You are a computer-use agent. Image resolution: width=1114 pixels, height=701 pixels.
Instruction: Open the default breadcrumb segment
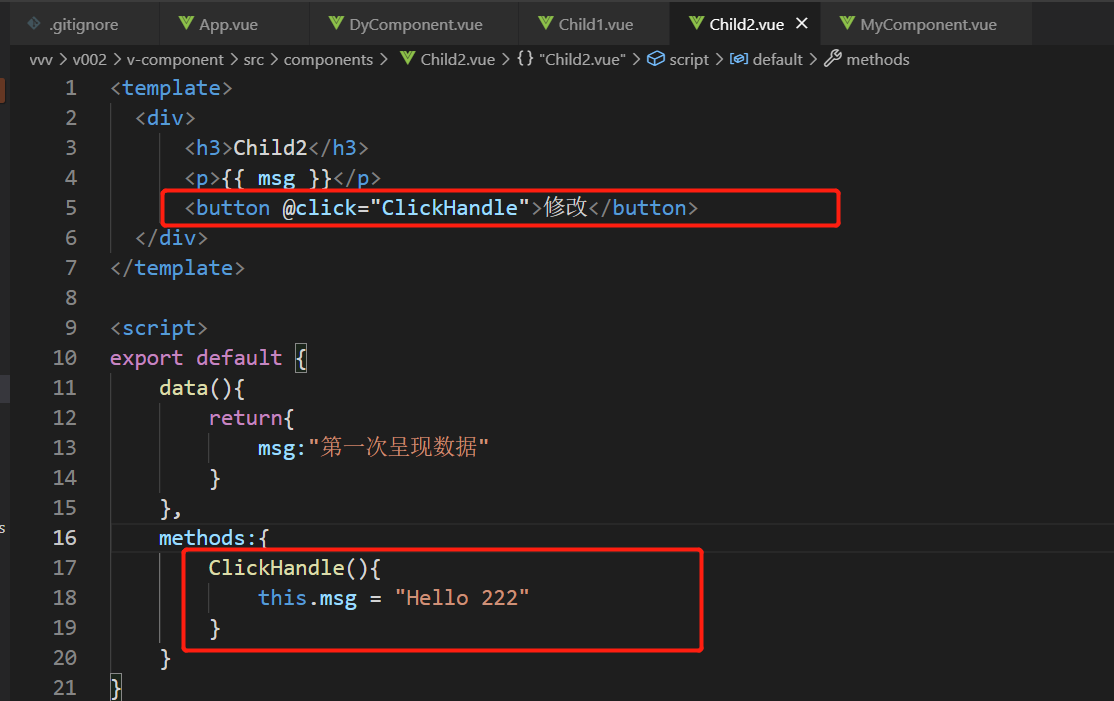point(777,60)
